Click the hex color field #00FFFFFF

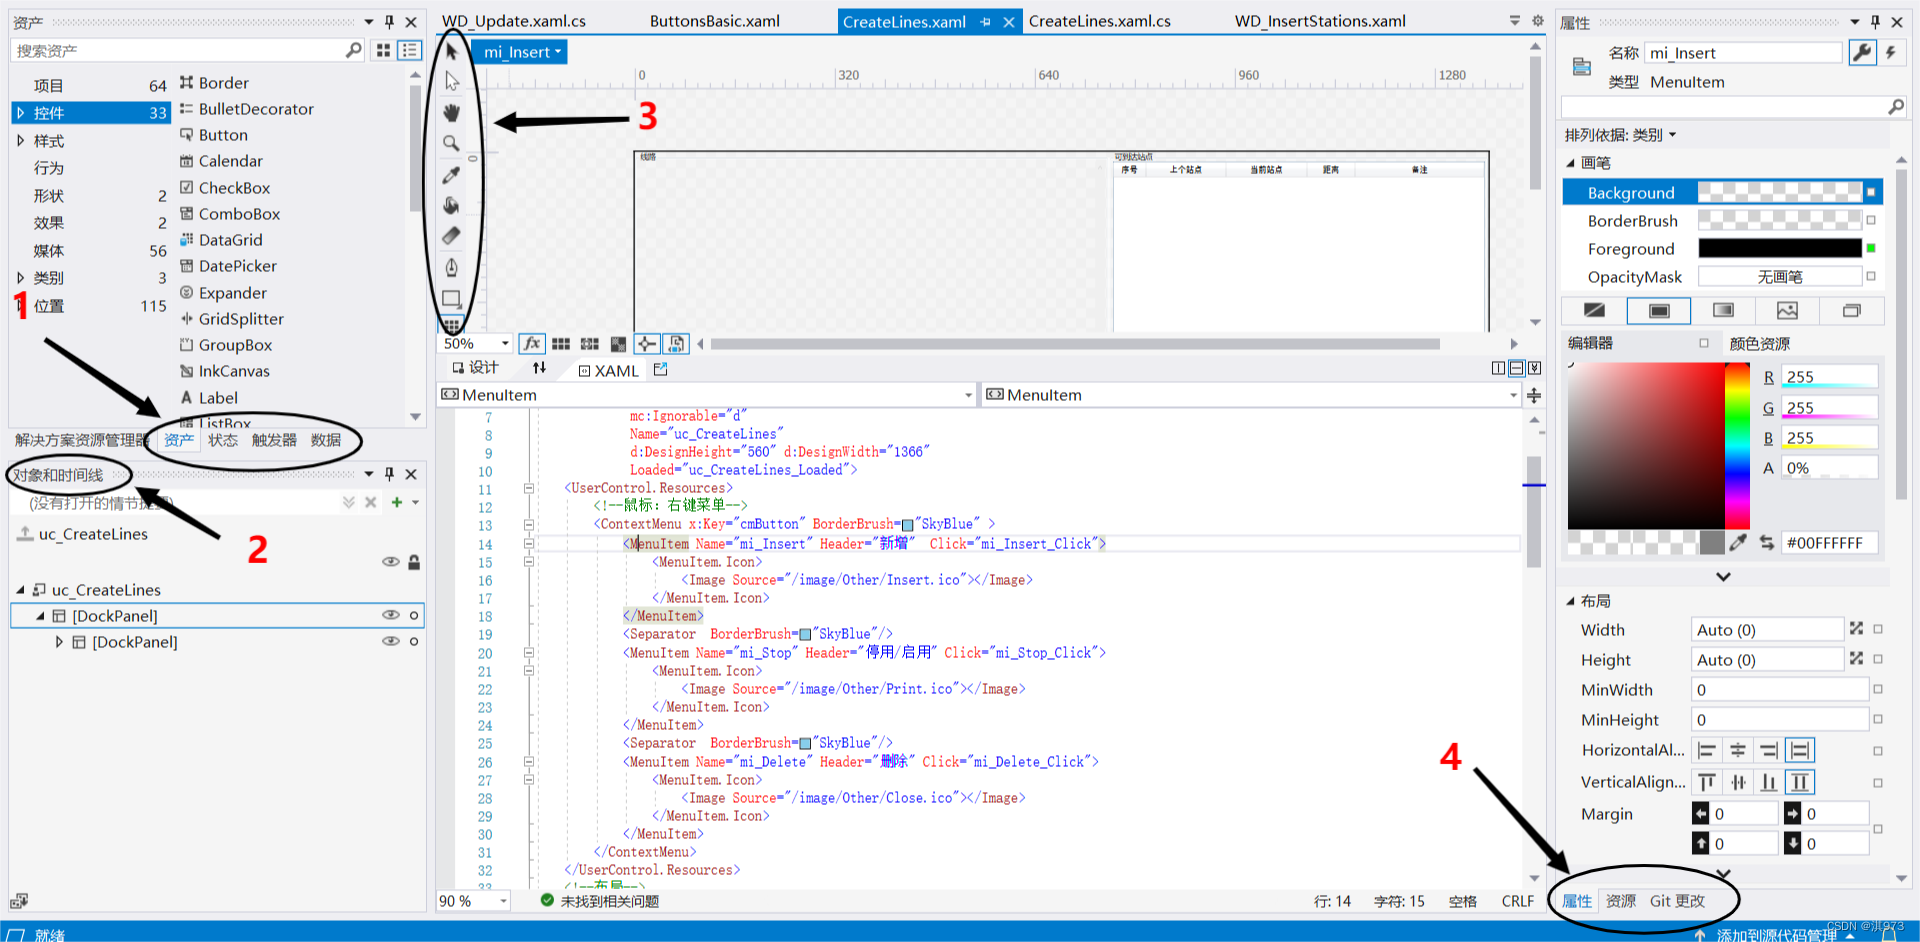(1829, 543)
